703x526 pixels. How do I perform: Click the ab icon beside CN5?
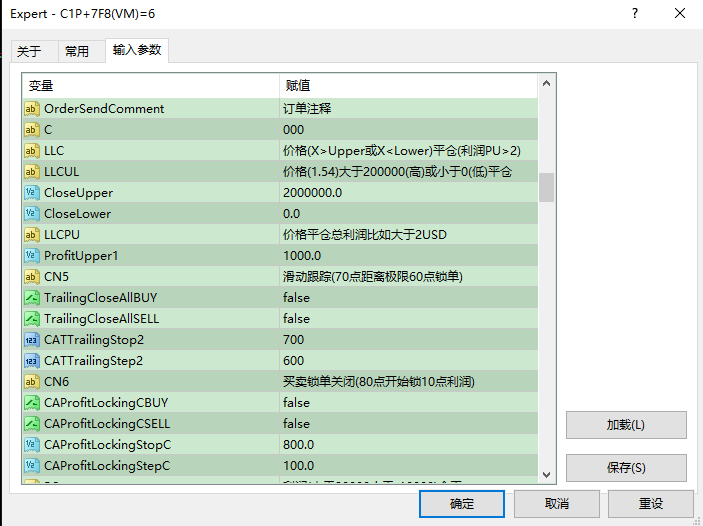click(x=31, y=277)
